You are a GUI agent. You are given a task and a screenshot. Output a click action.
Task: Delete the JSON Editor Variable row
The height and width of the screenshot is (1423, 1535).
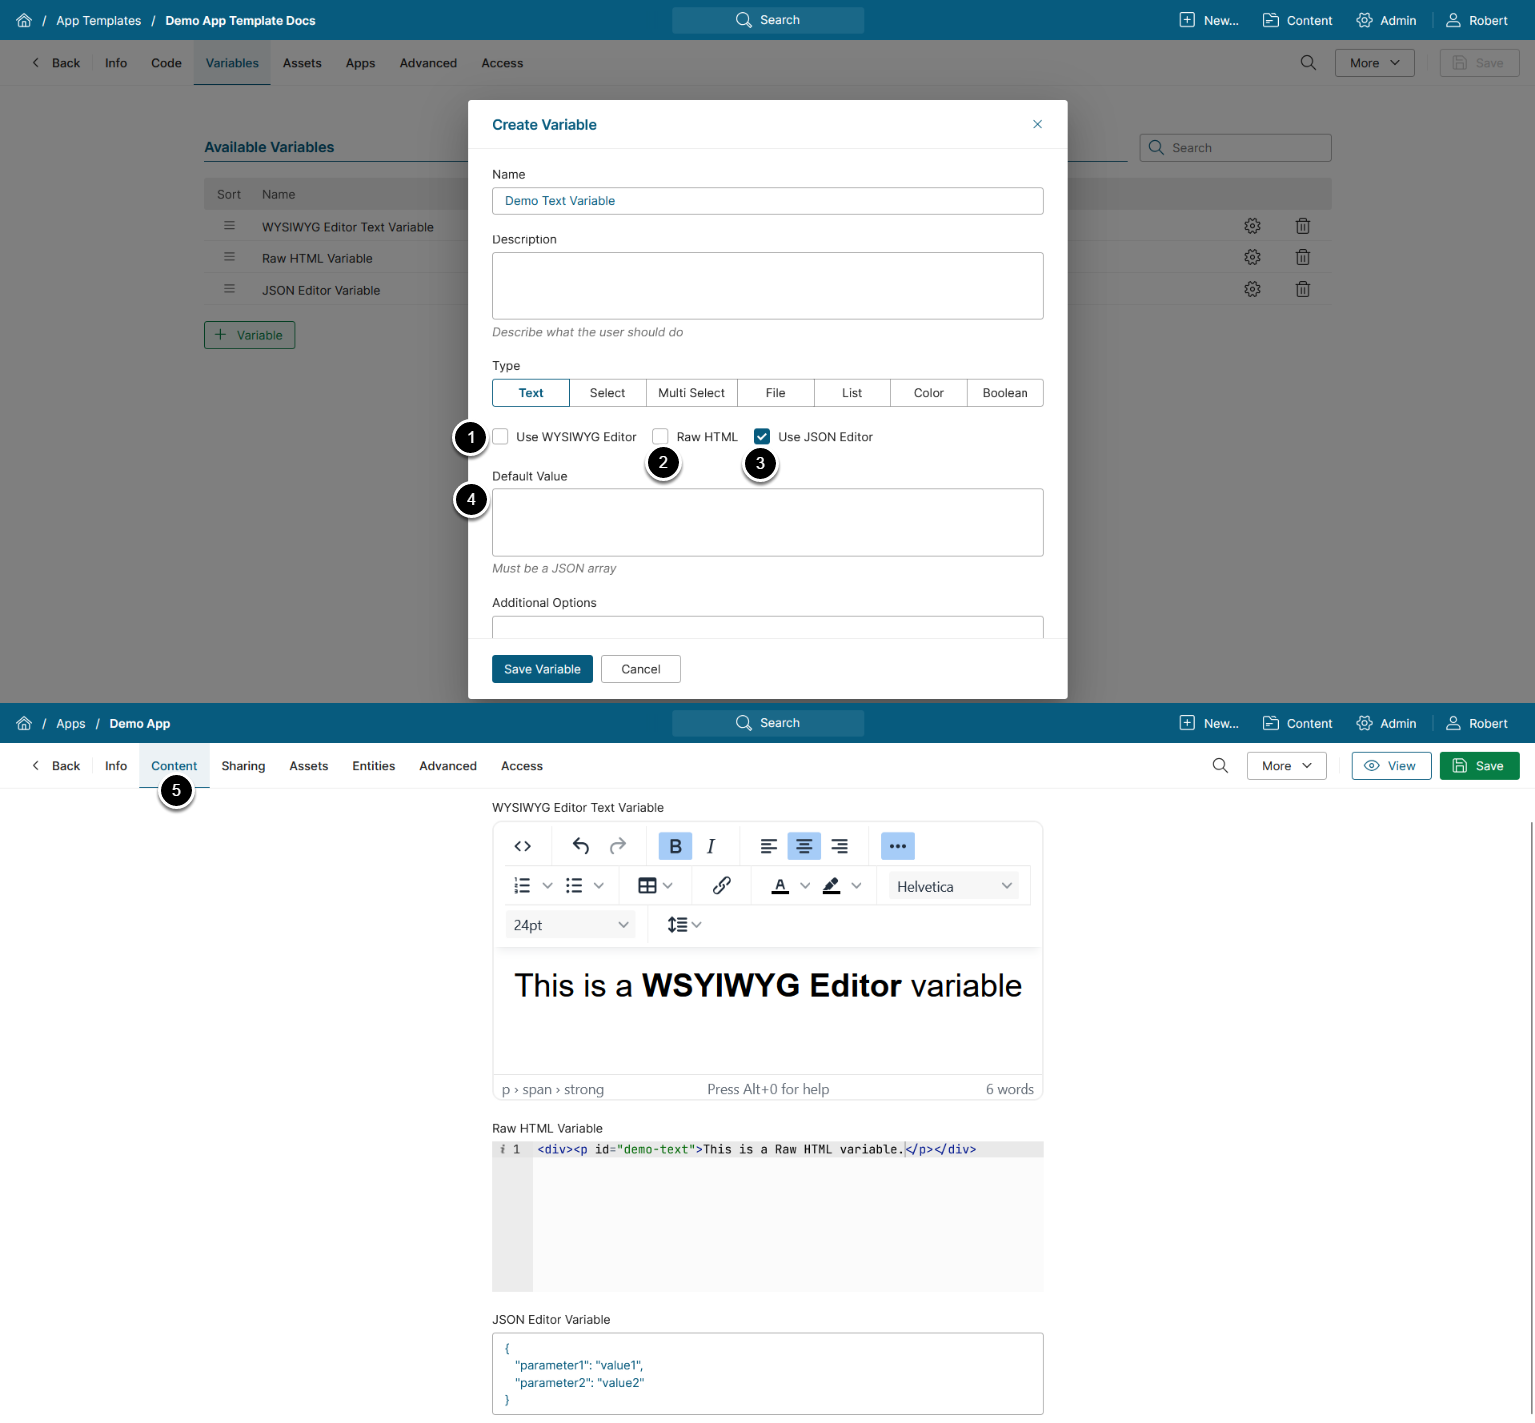click(1303, 290)
